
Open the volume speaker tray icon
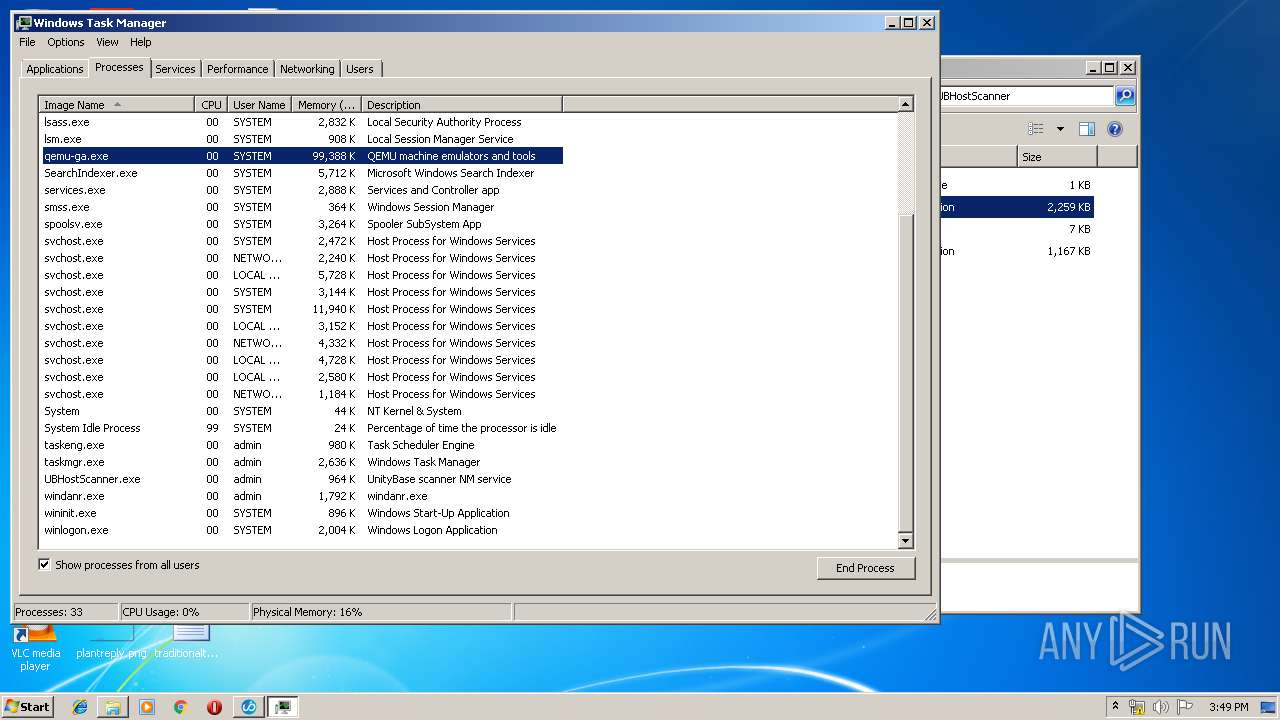tap(1161, 707)
